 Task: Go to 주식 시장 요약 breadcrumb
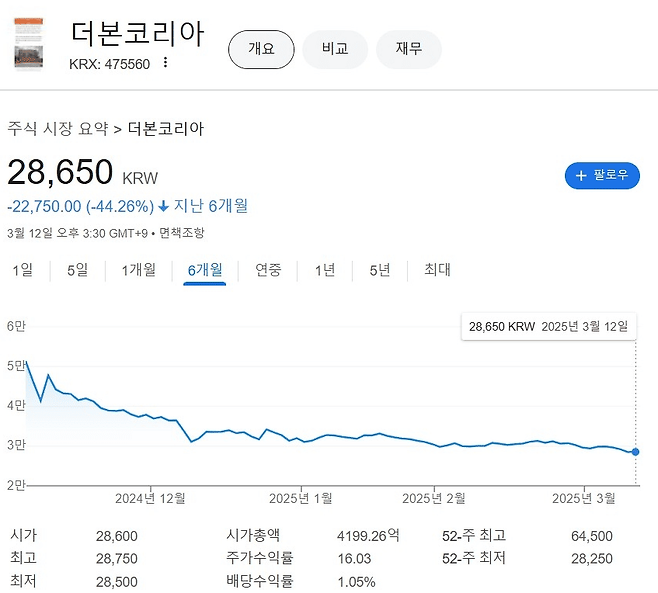(57, 129)
